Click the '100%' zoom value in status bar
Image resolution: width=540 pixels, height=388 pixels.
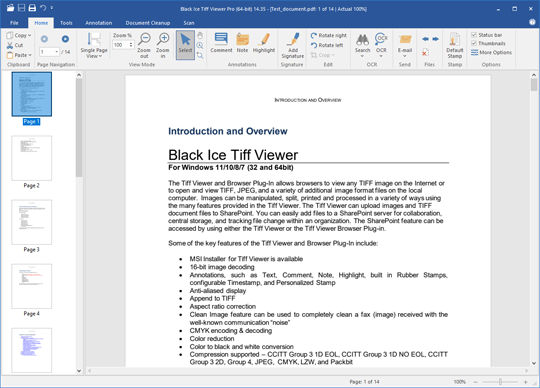(459, 382)
